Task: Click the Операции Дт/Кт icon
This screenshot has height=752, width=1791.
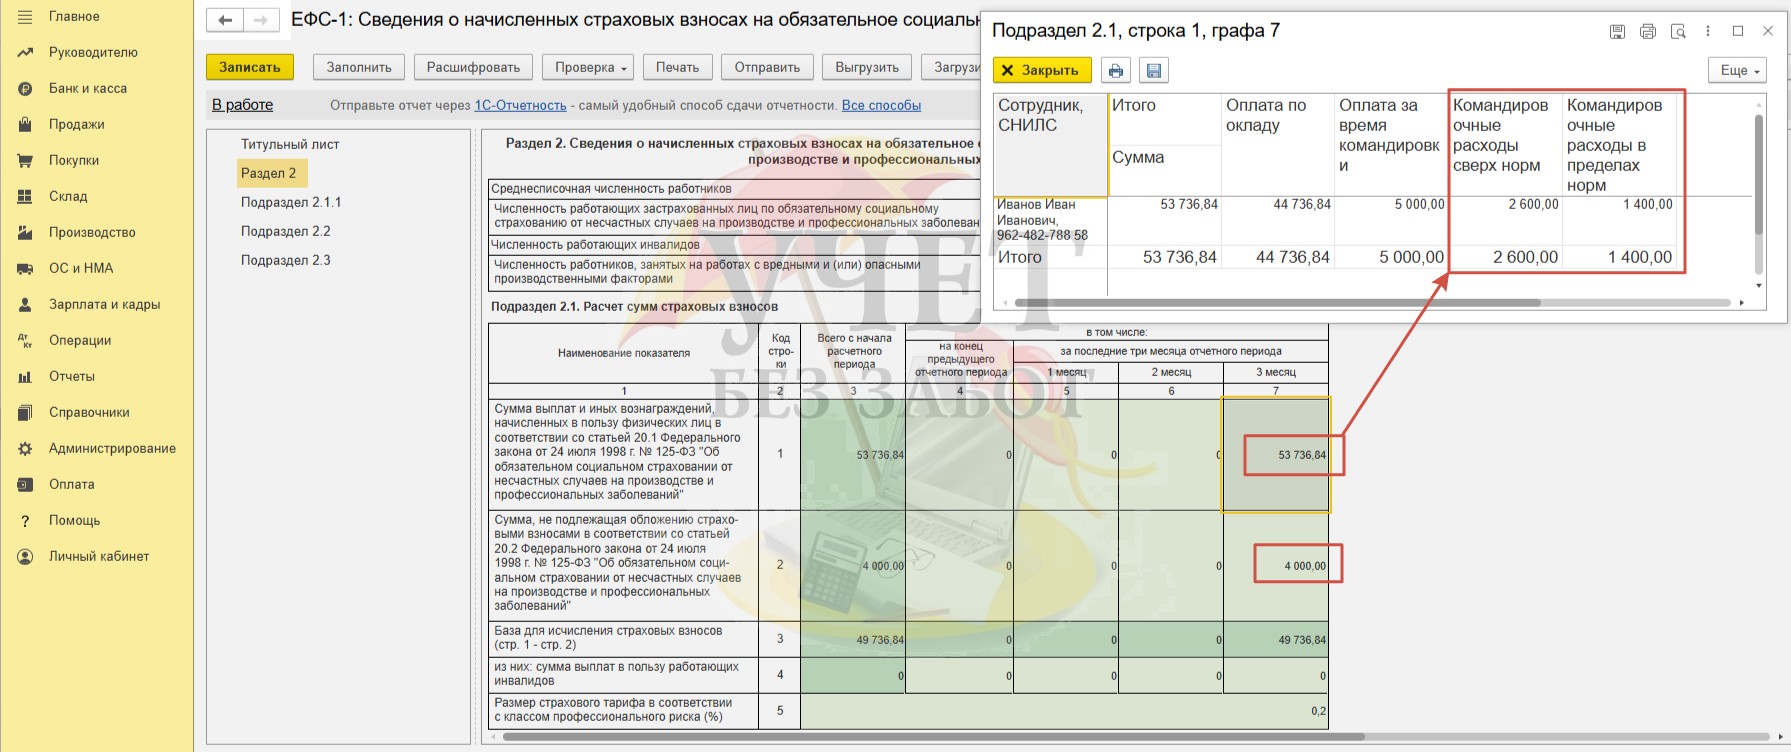Action: tap(25, 340)
